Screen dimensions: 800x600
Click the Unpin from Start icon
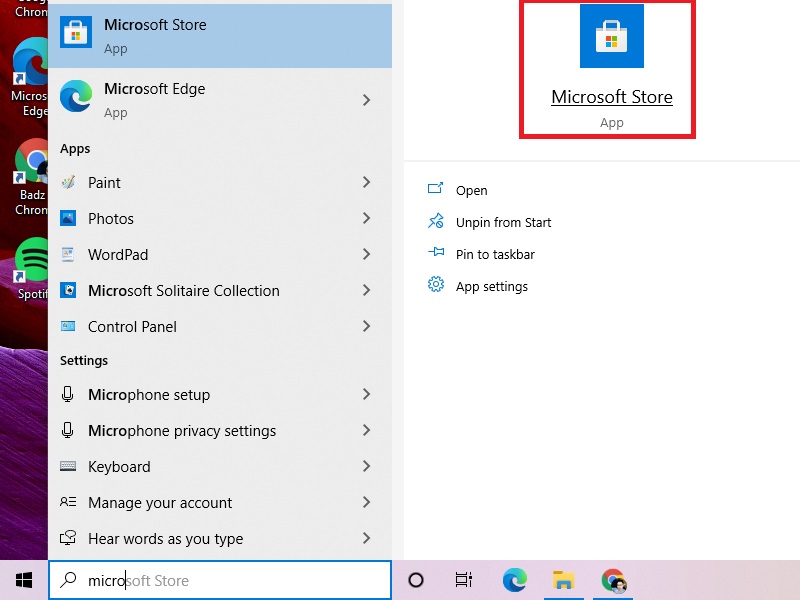pyautogui.click(x=436, y=221)
